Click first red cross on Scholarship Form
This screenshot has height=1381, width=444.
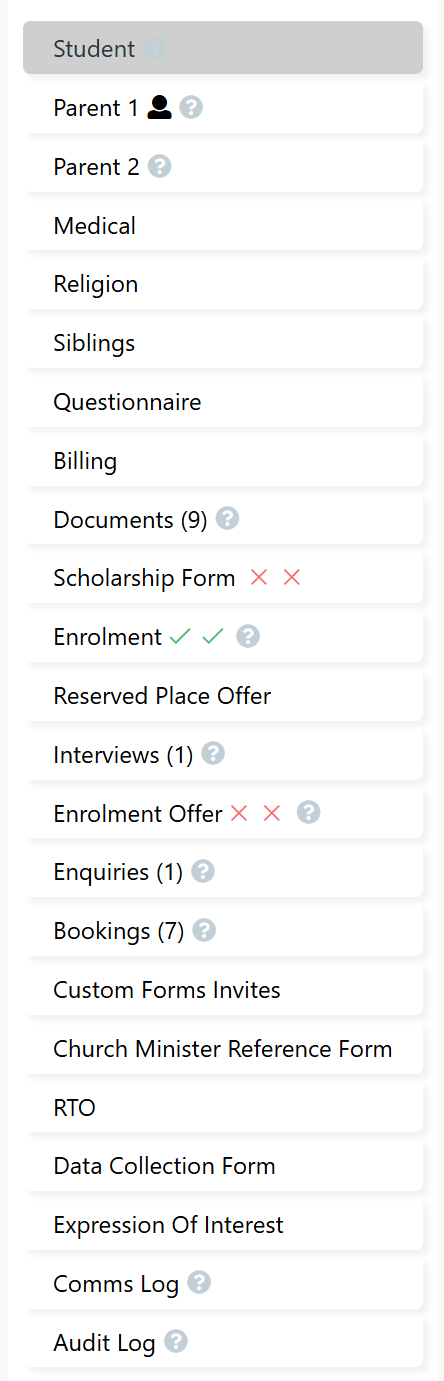click(259, 578)
